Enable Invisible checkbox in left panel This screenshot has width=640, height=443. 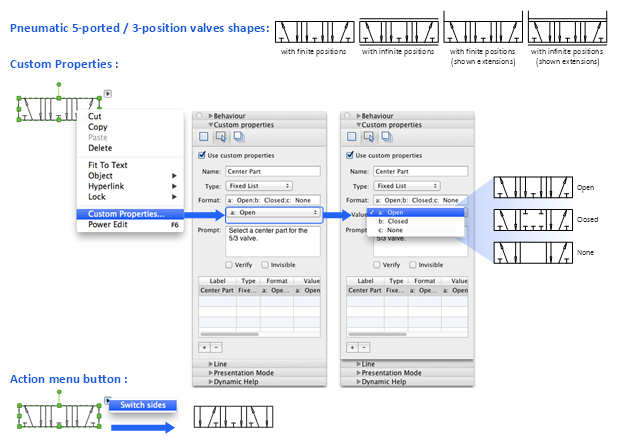pos(265,265)
